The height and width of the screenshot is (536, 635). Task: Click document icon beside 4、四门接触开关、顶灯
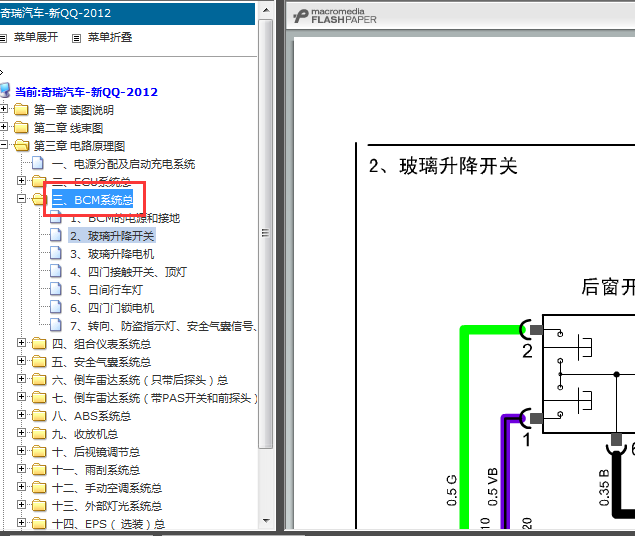coord(55,271)
